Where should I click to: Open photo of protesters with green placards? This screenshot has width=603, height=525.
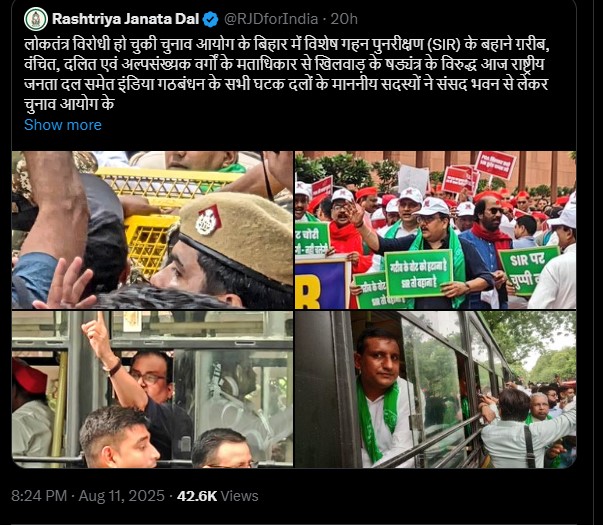coord(435,230)
